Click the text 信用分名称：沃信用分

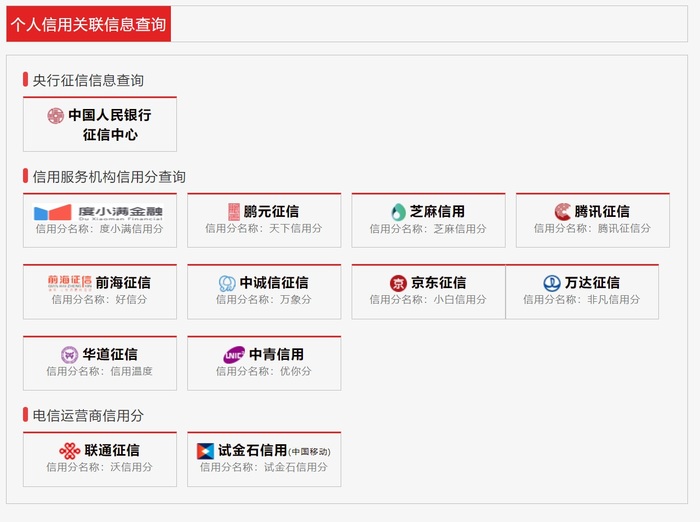click(x=99, y=468)
